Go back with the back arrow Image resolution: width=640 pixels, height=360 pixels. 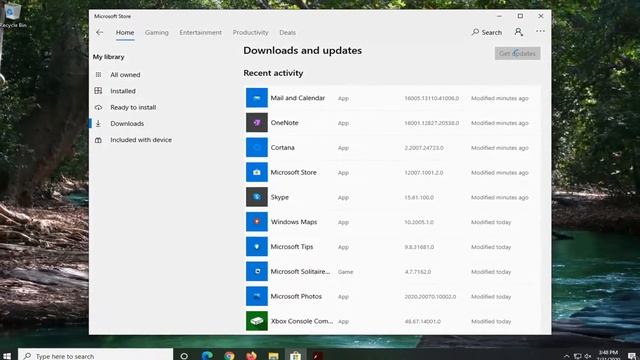(x=100, y=32)
